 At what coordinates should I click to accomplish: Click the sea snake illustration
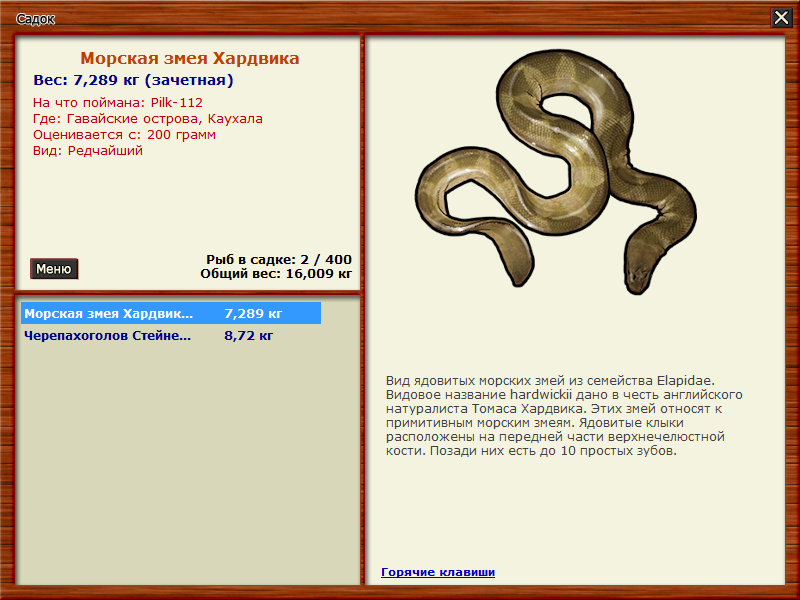[556, 172]
